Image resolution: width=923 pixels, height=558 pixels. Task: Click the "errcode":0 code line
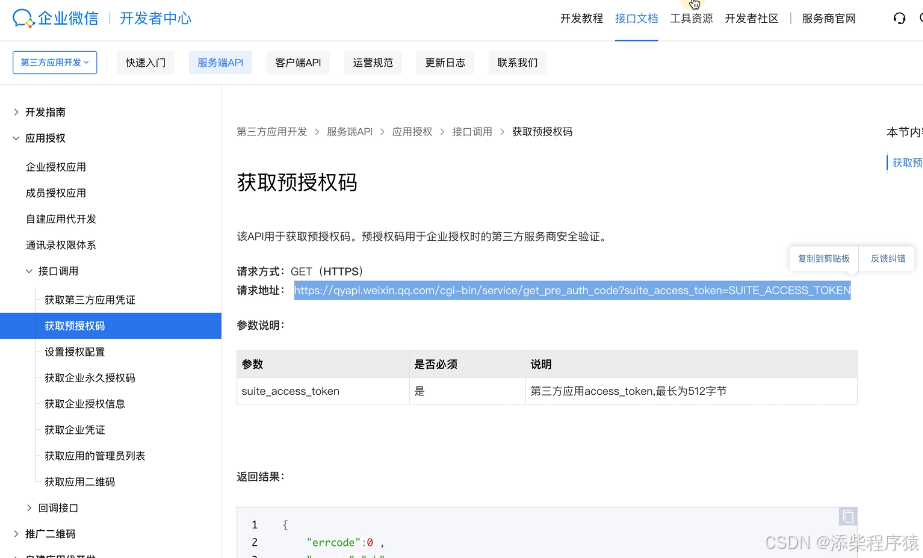345,542
